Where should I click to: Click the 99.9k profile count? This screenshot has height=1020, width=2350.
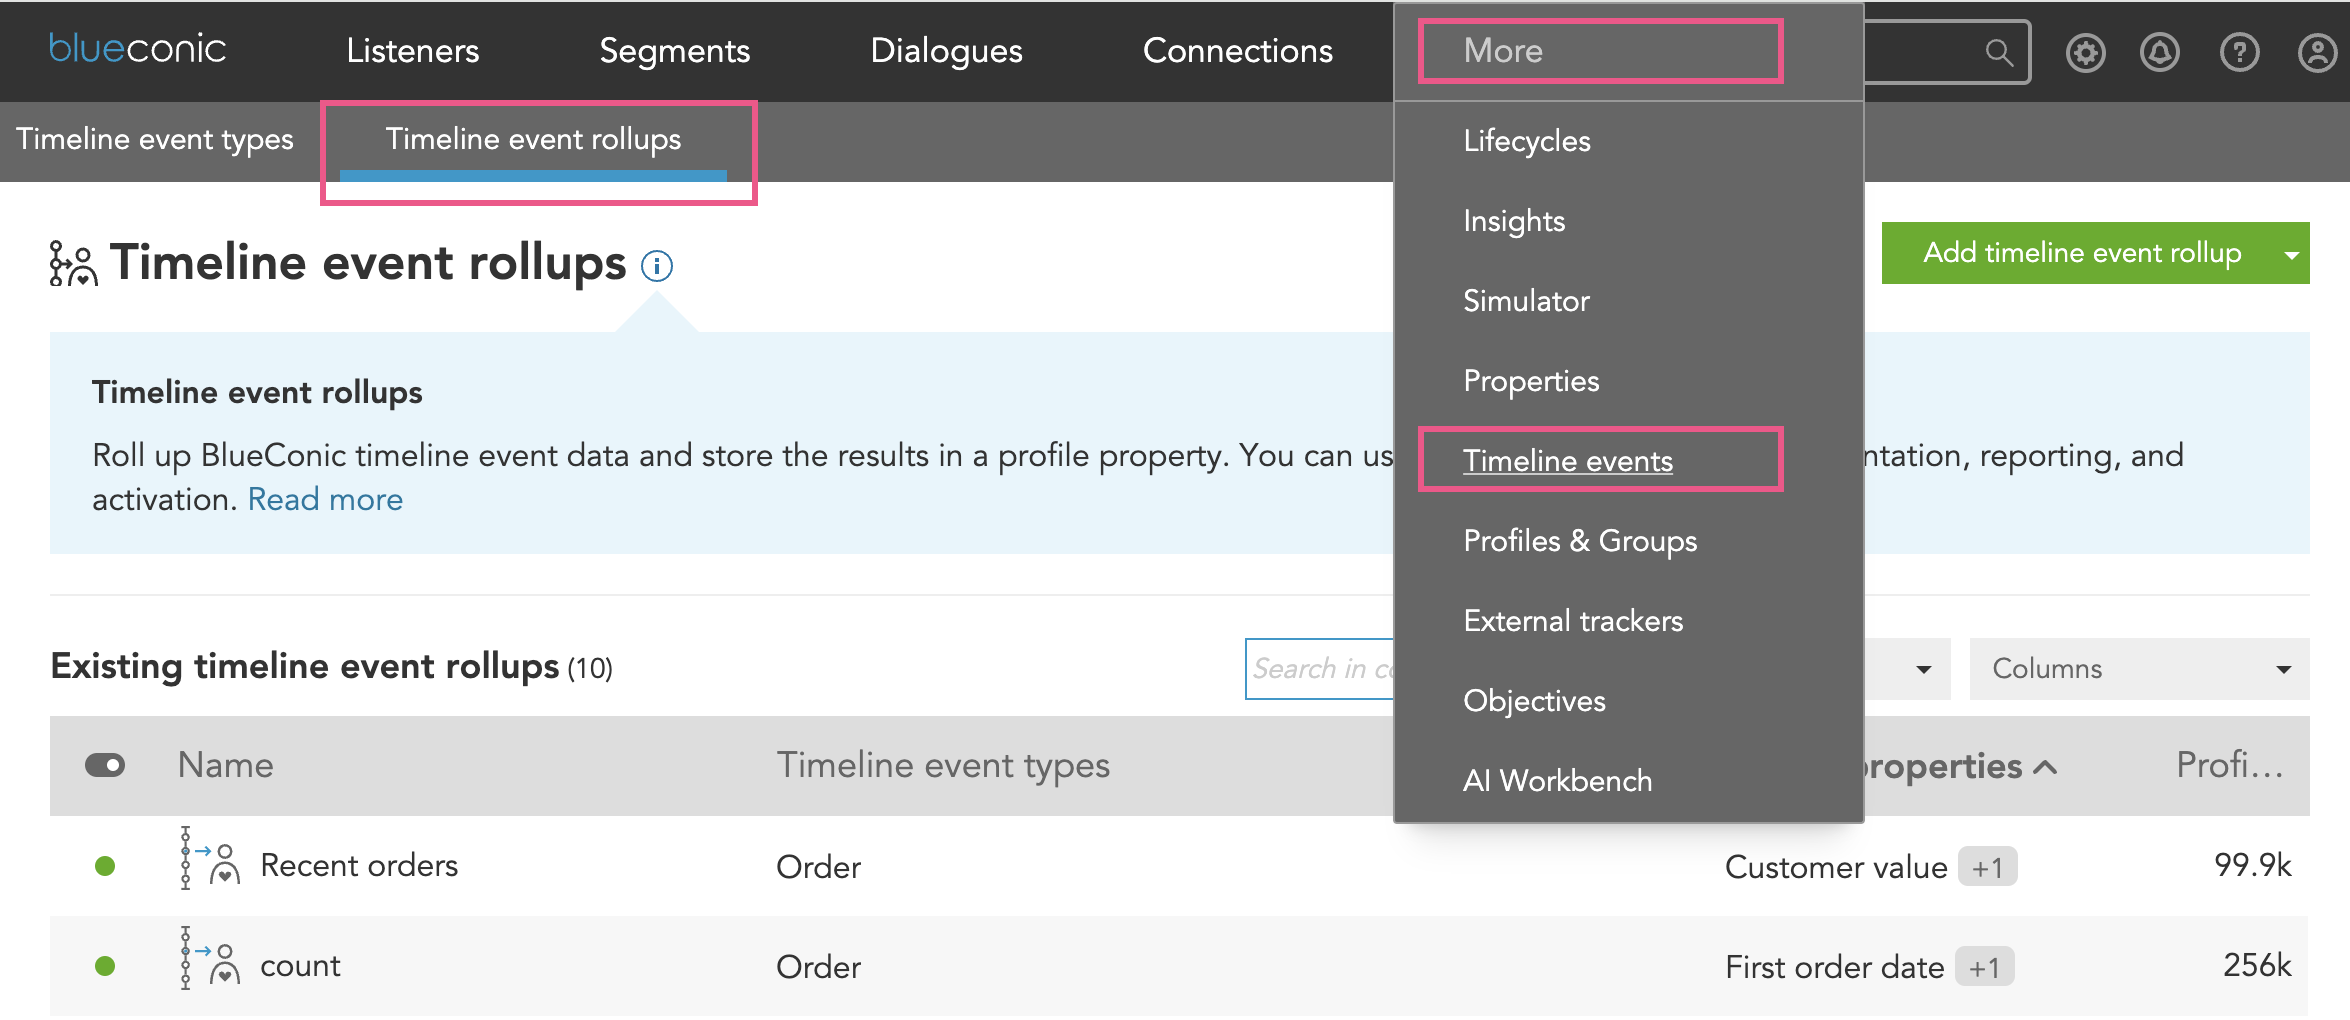coord(2252,865)
